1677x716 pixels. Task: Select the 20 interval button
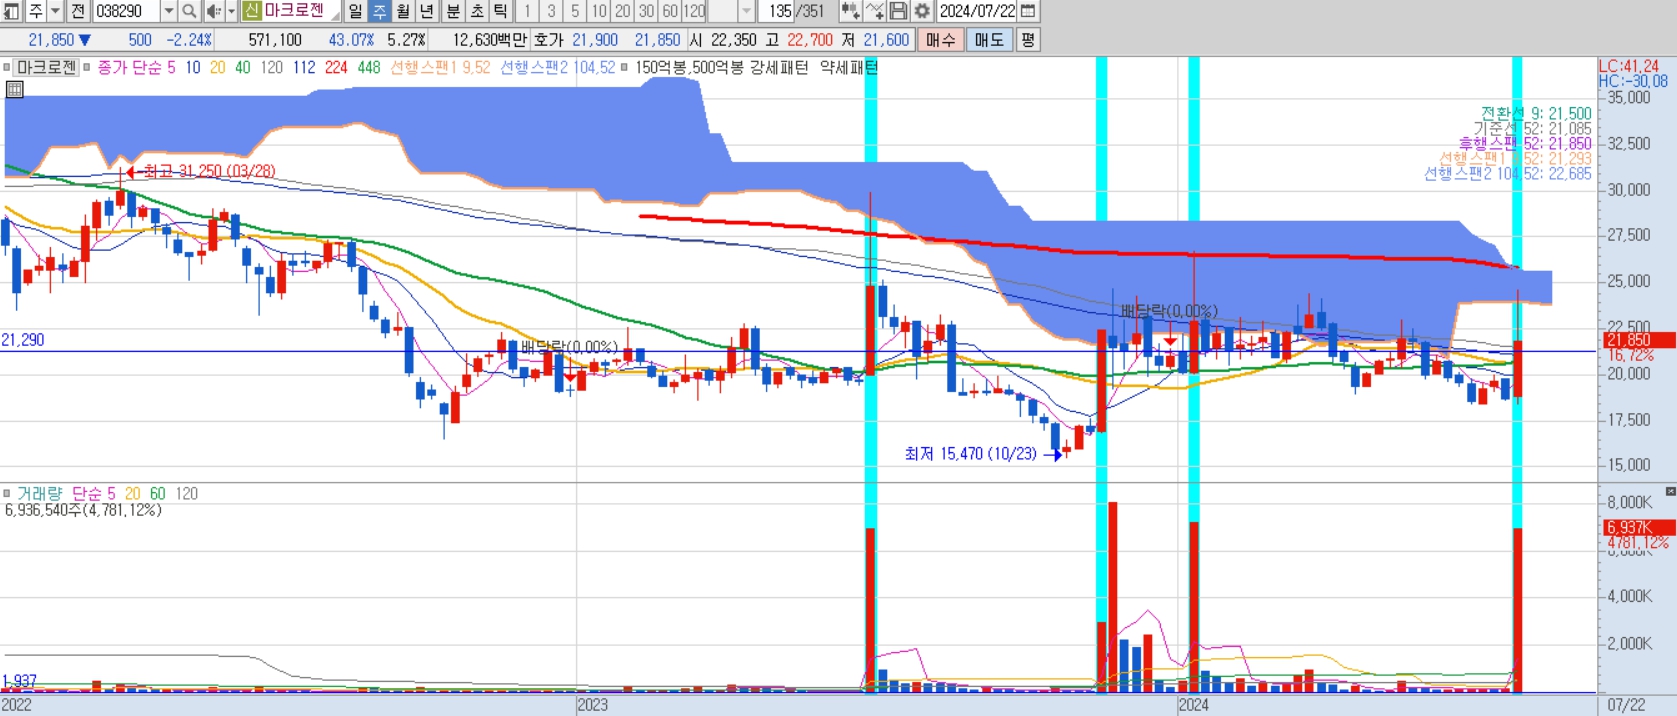623,11
